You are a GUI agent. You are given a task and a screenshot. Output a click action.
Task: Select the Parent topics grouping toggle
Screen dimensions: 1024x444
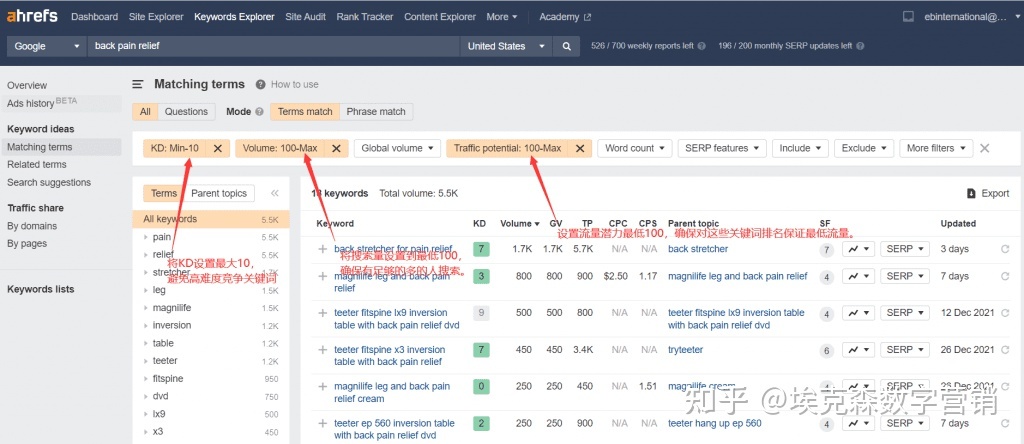coord(219,193)
